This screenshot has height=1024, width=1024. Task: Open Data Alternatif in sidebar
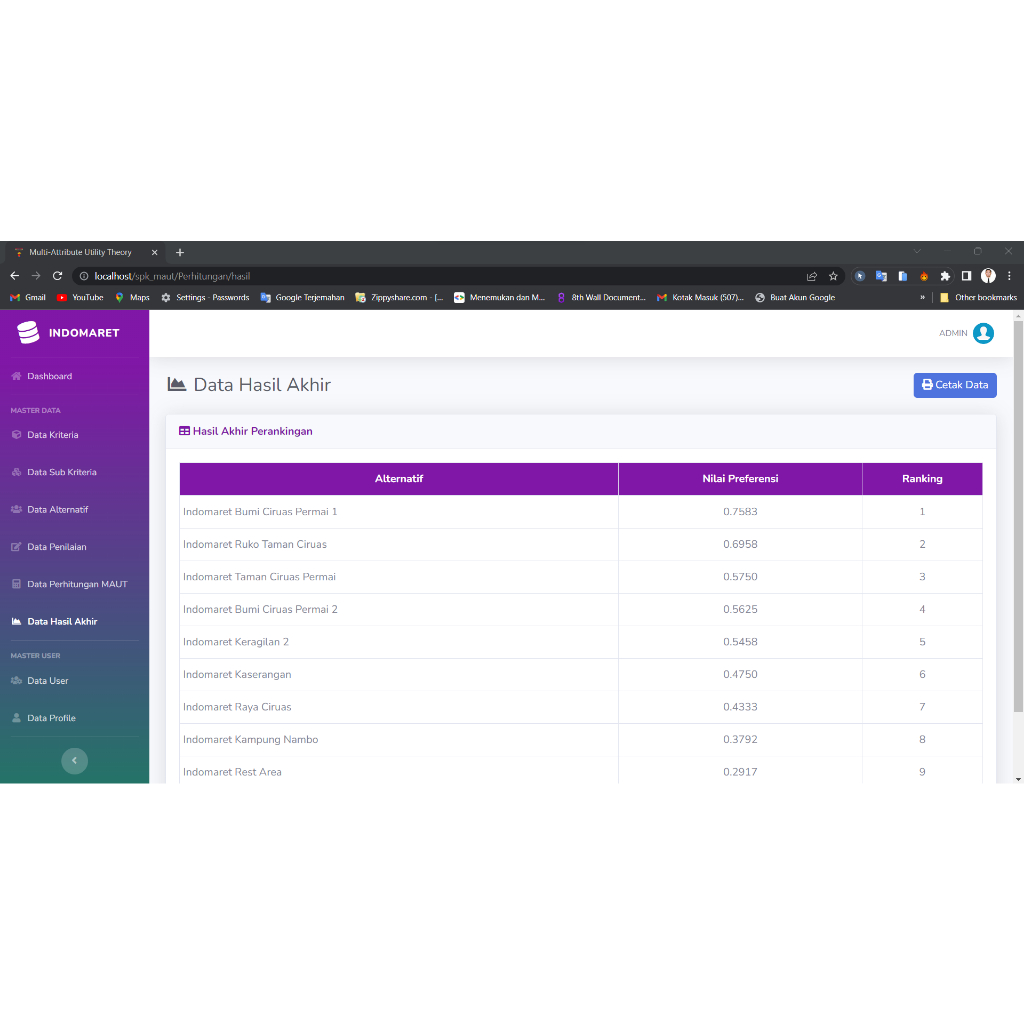tap(50, 509)
